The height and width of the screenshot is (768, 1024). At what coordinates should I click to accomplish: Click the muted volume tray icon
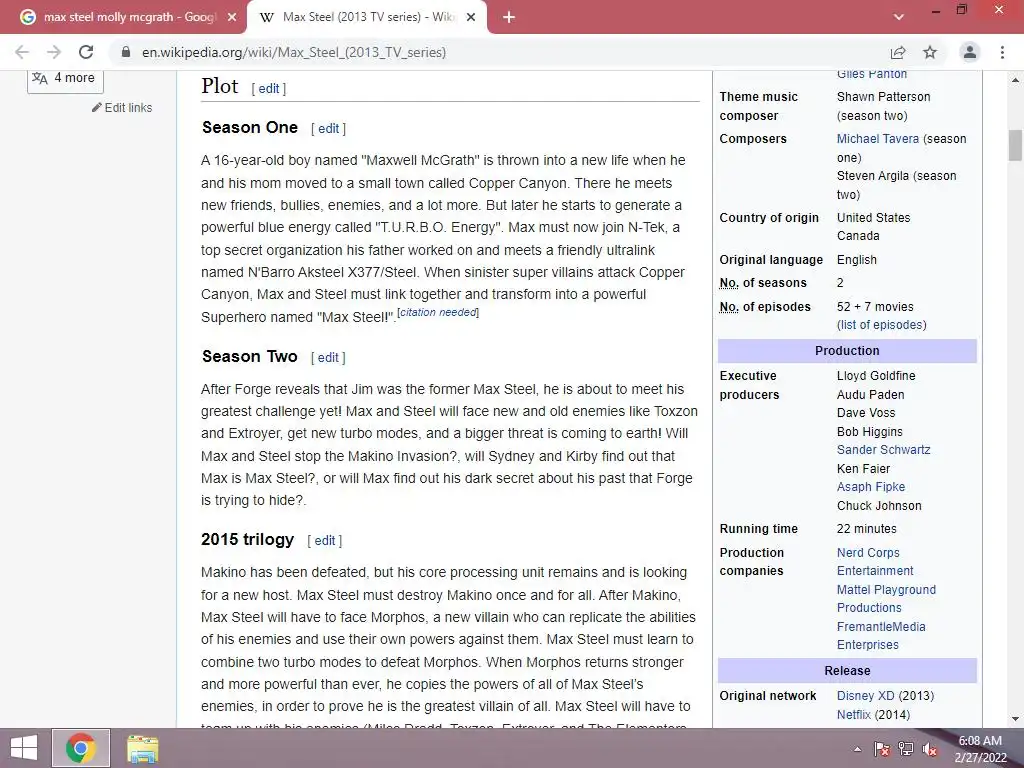coord(930,749)
